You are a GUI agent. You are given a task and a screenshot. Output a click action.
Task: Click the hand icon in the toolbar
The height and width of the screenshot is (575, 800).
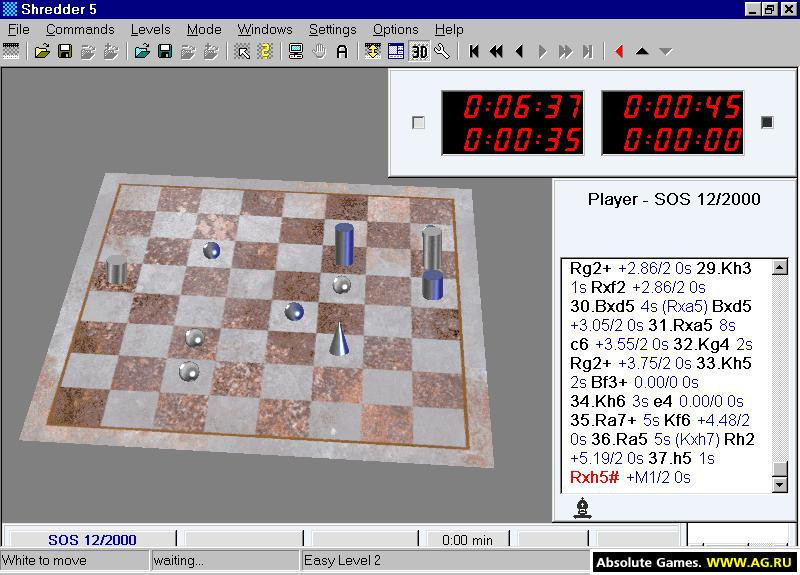(319, 52)
